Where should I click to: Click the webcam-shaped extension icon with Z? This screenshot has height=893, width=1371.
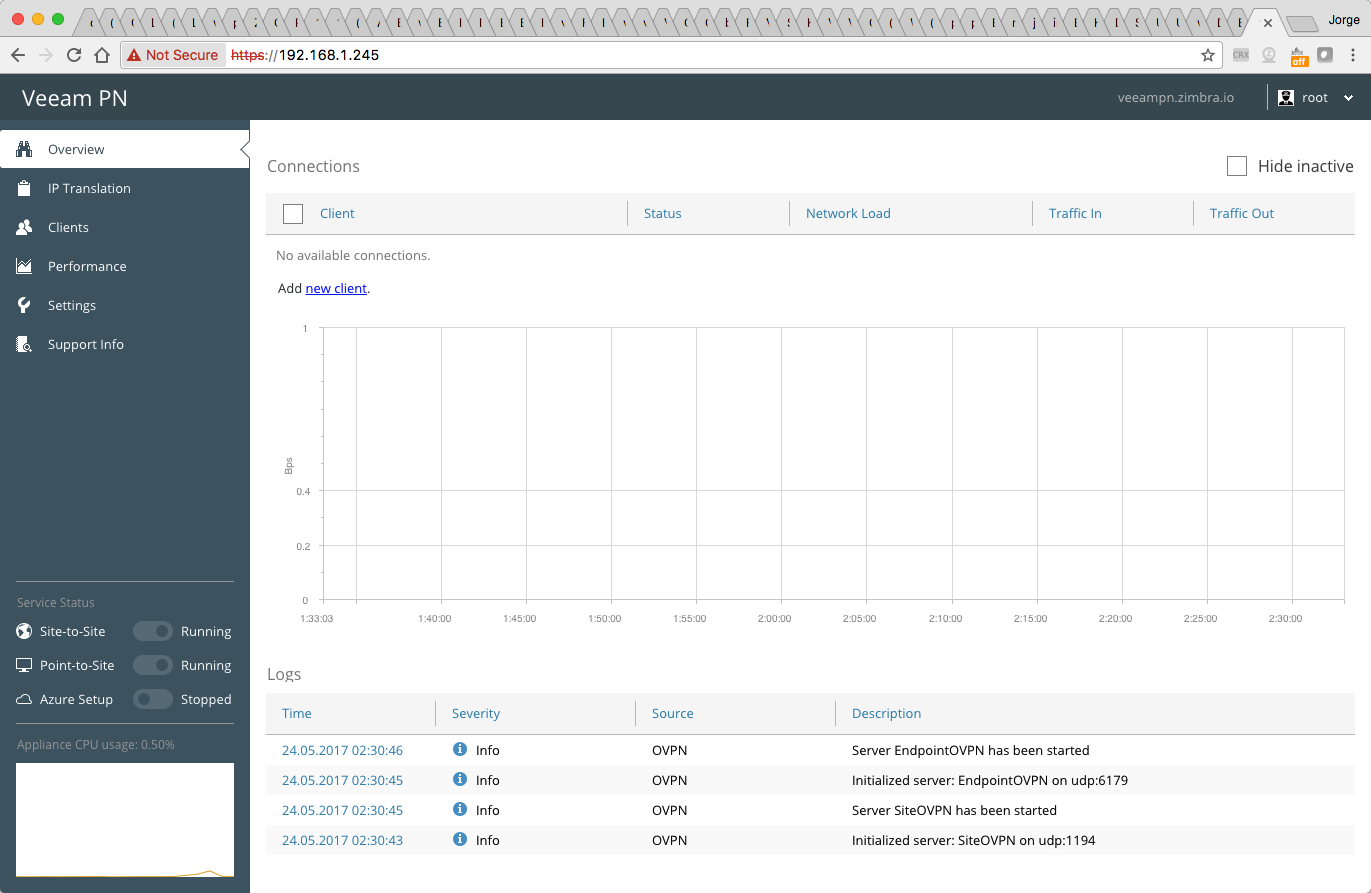click(1269, 55)
